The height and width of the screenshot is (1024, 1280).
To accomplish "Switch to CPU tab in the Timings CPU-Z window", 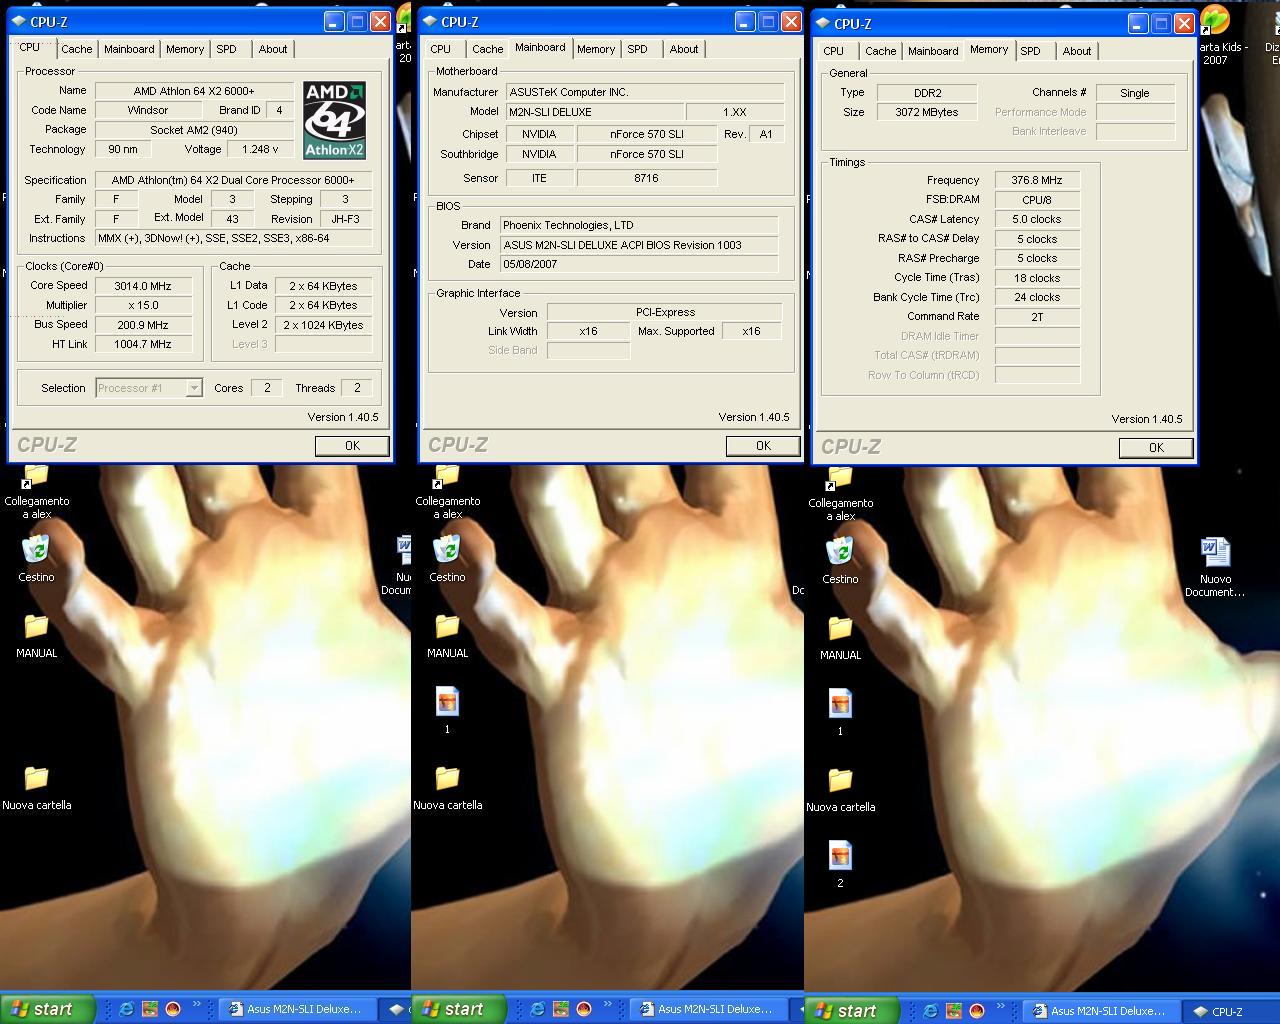I will tap(834, 51).
